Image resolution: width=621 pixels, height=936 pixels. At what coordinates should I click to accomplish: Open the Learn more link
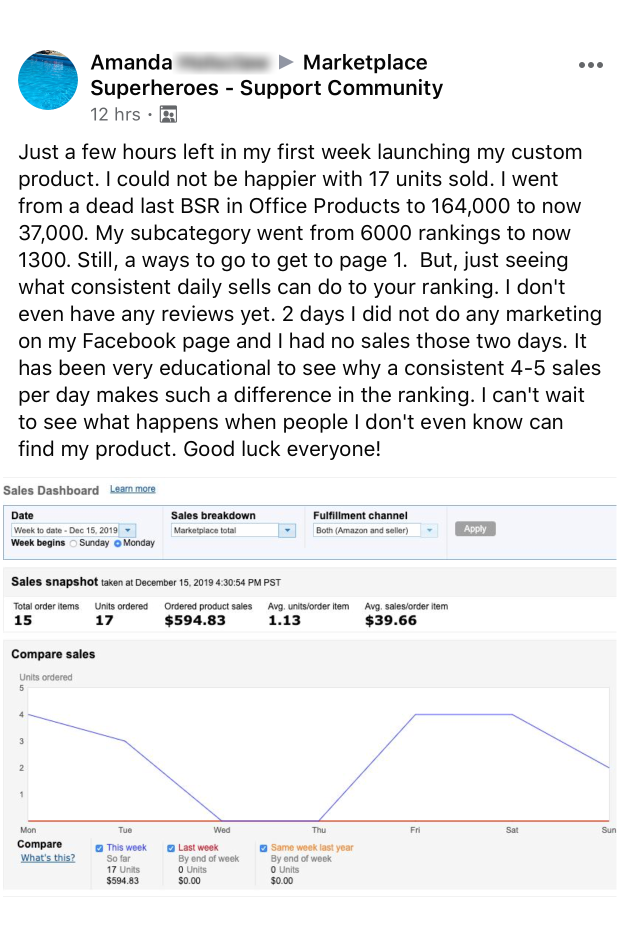point(133,489)
